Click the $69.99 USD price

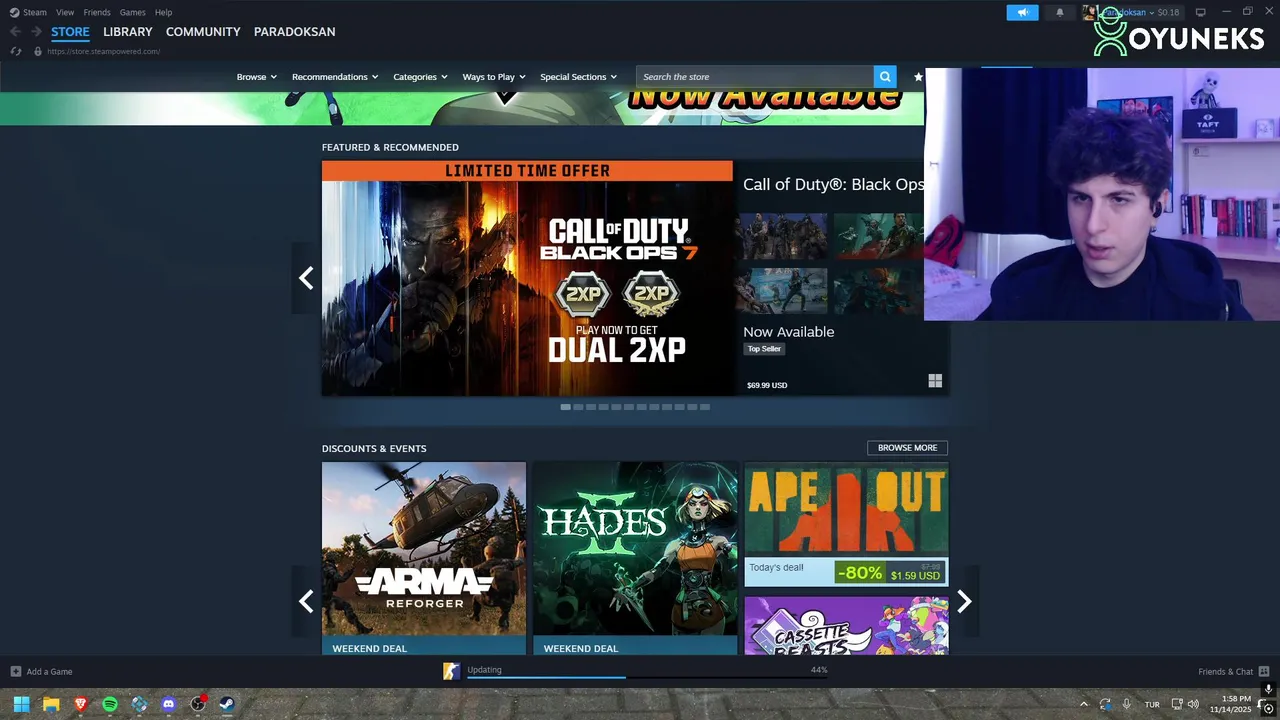pyautogui.click(x=767, y=385)
